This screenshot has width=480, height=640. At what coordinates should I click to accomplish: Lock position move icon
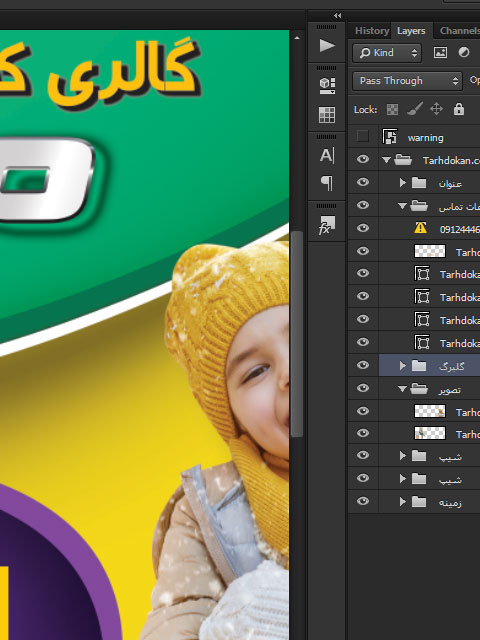click(436, 109)
